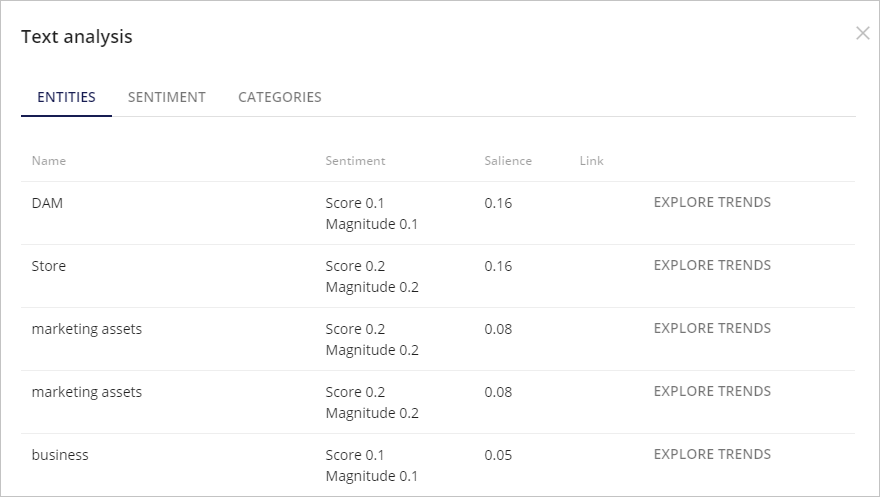The width and height of the screenshot is (880, 497).
Task: Click business row's Magnitude 0.1 text
Action: point(372,476)
